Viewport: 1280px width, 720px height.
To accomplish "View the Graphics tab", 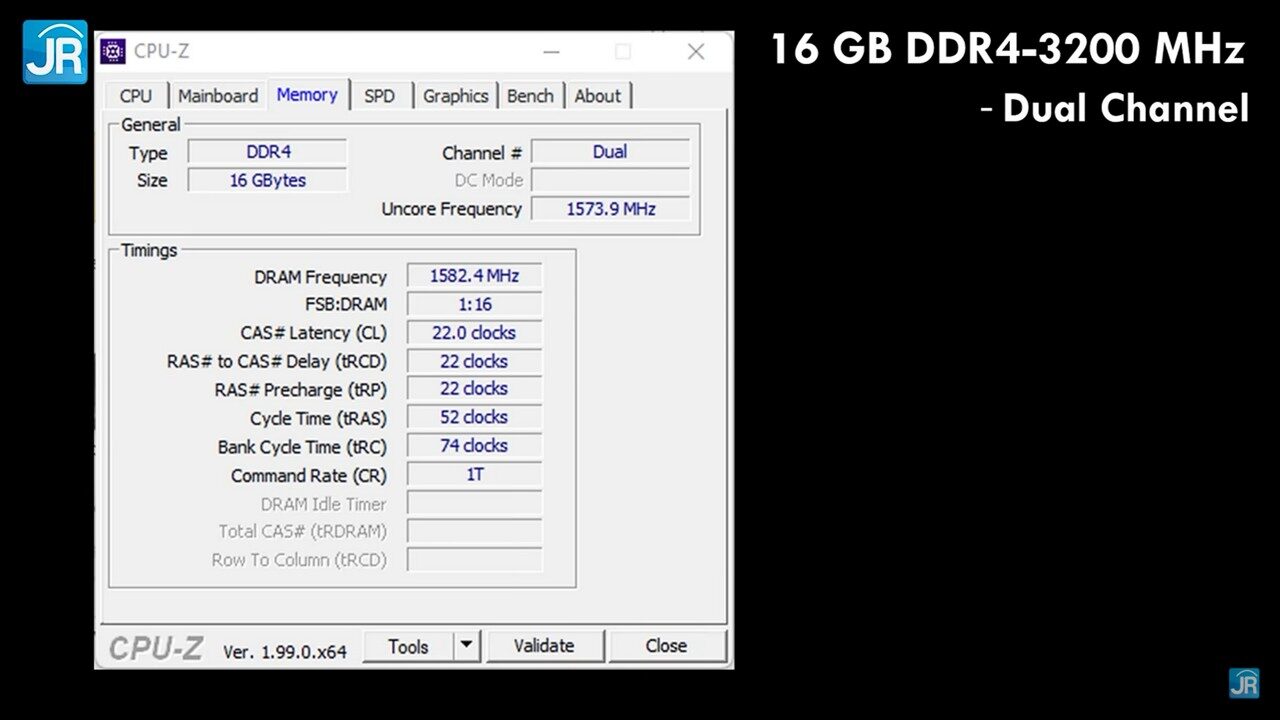I will tap(456, 95).
